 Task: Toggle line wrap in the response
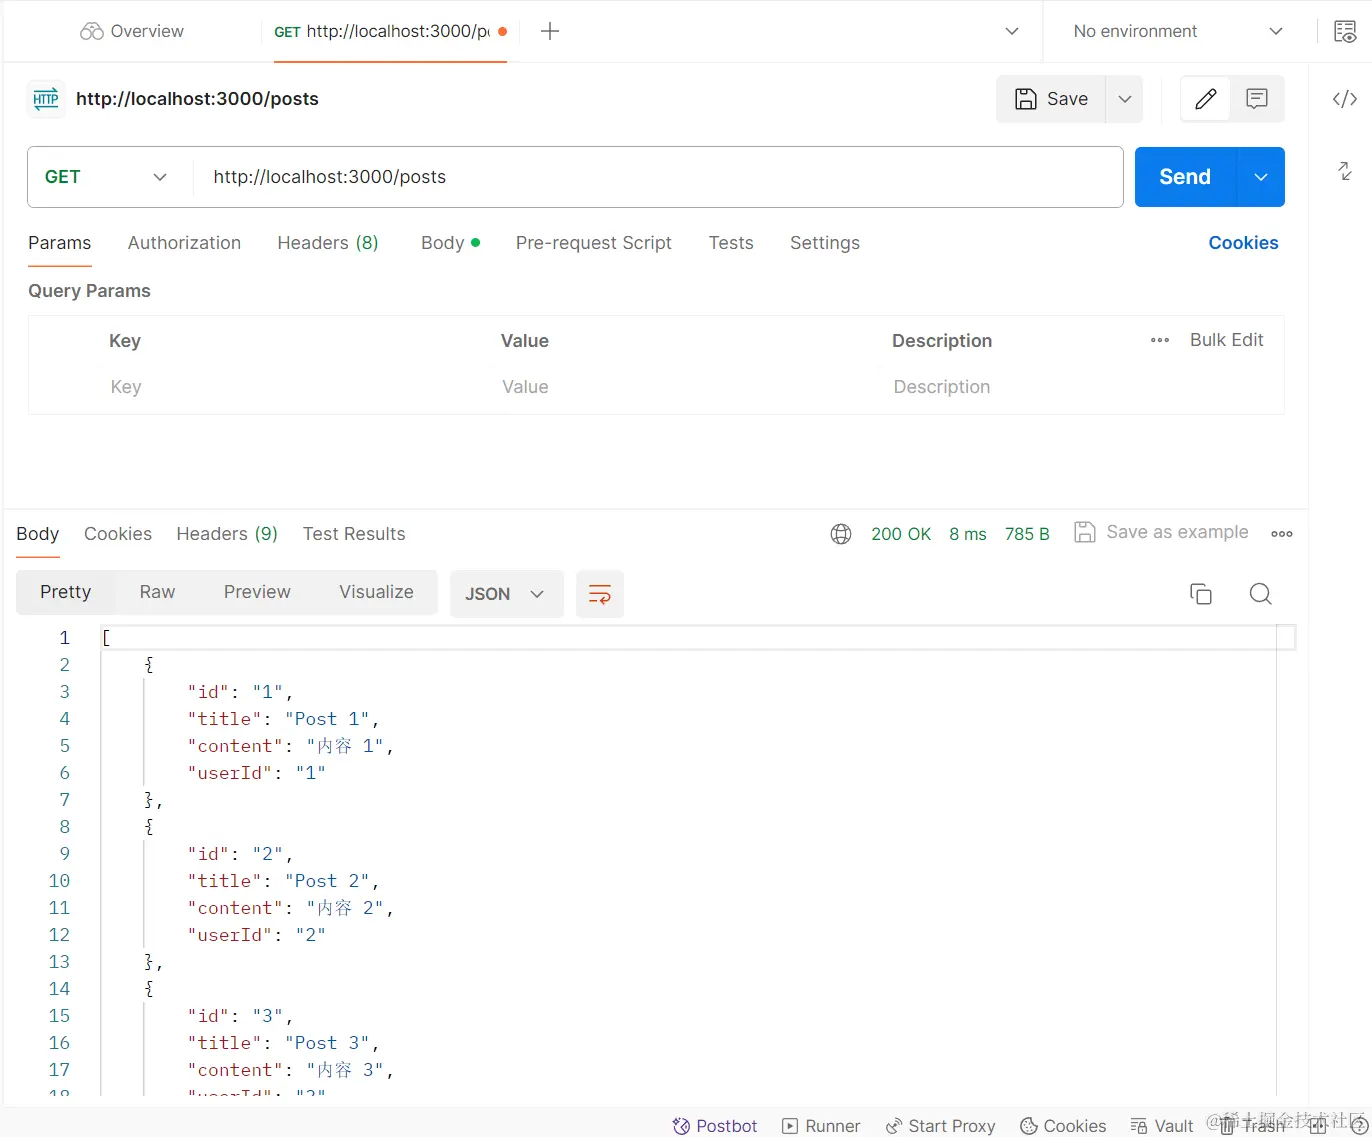point(600,594)
